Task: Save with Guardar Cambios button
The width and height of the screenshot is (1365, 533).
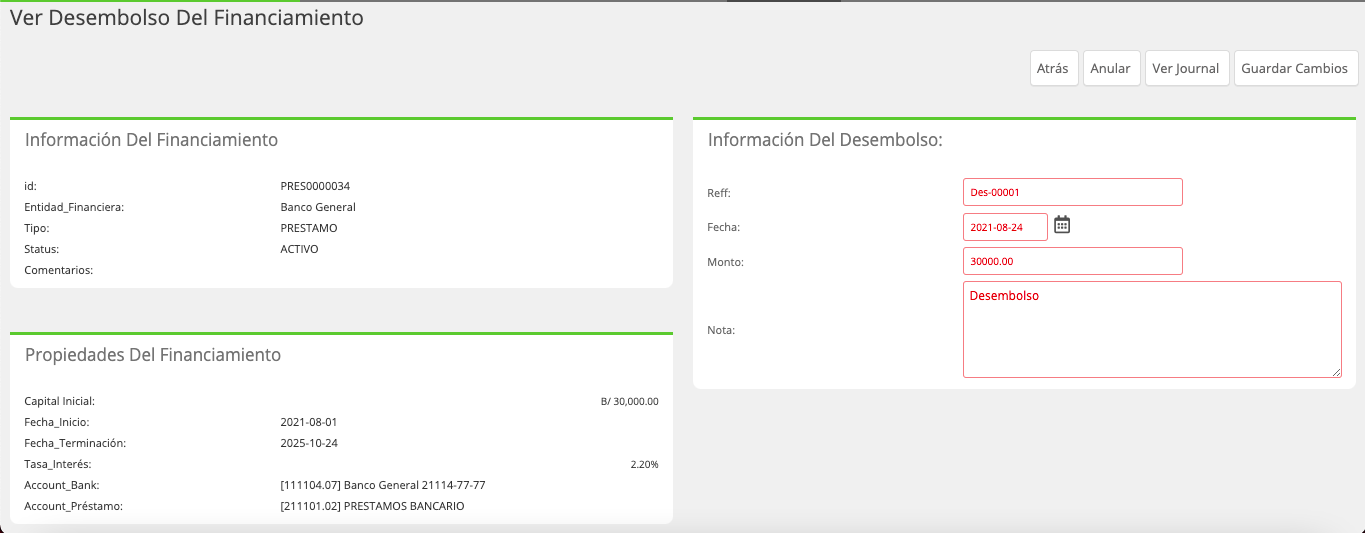Action: pyautogui.click(x=1296, y=69)
